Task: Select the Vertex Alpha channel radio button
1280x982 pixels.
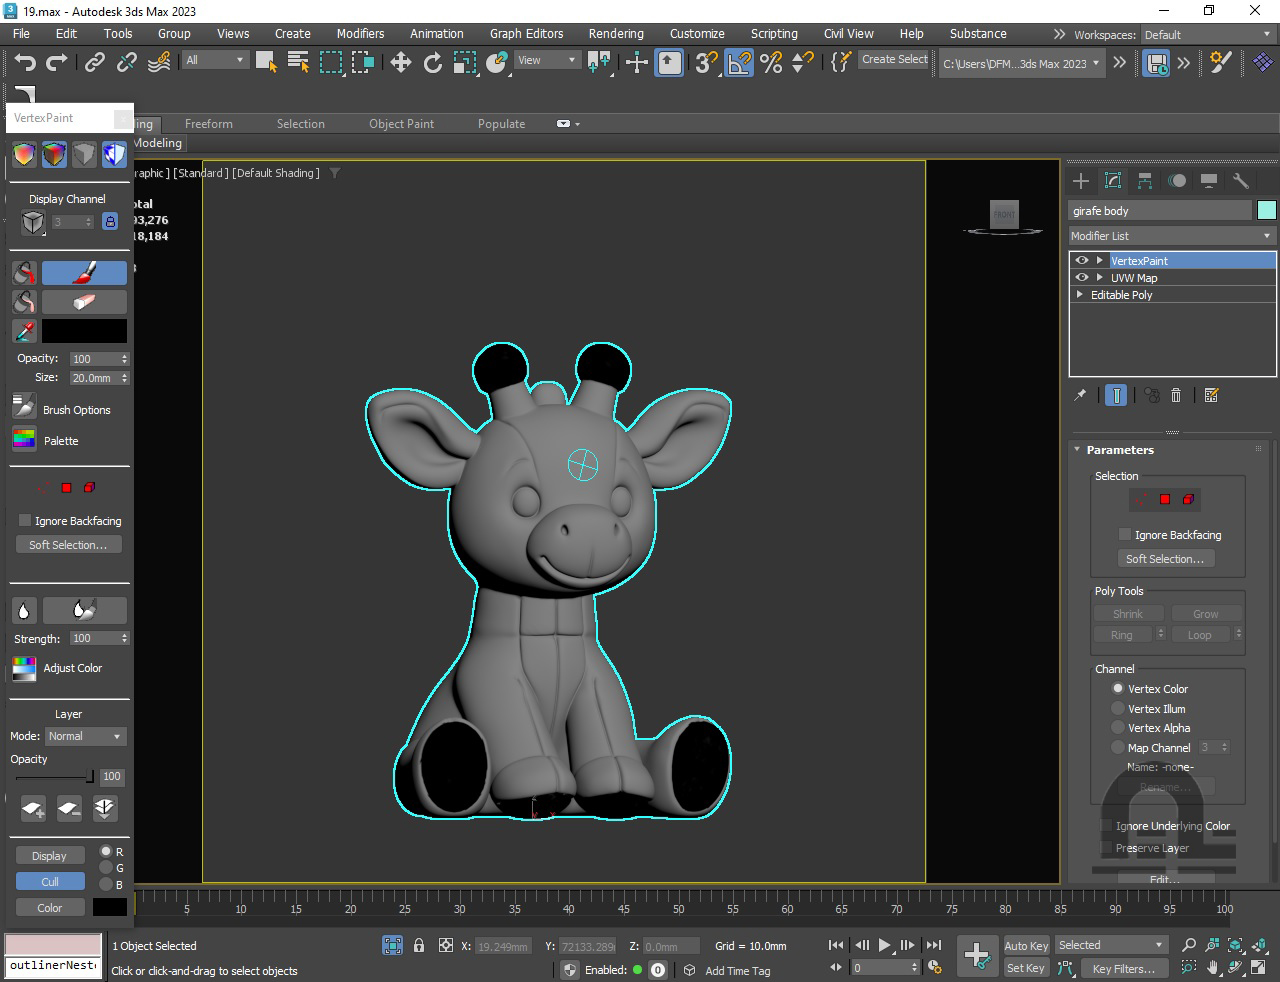Action: [1118, 728]
